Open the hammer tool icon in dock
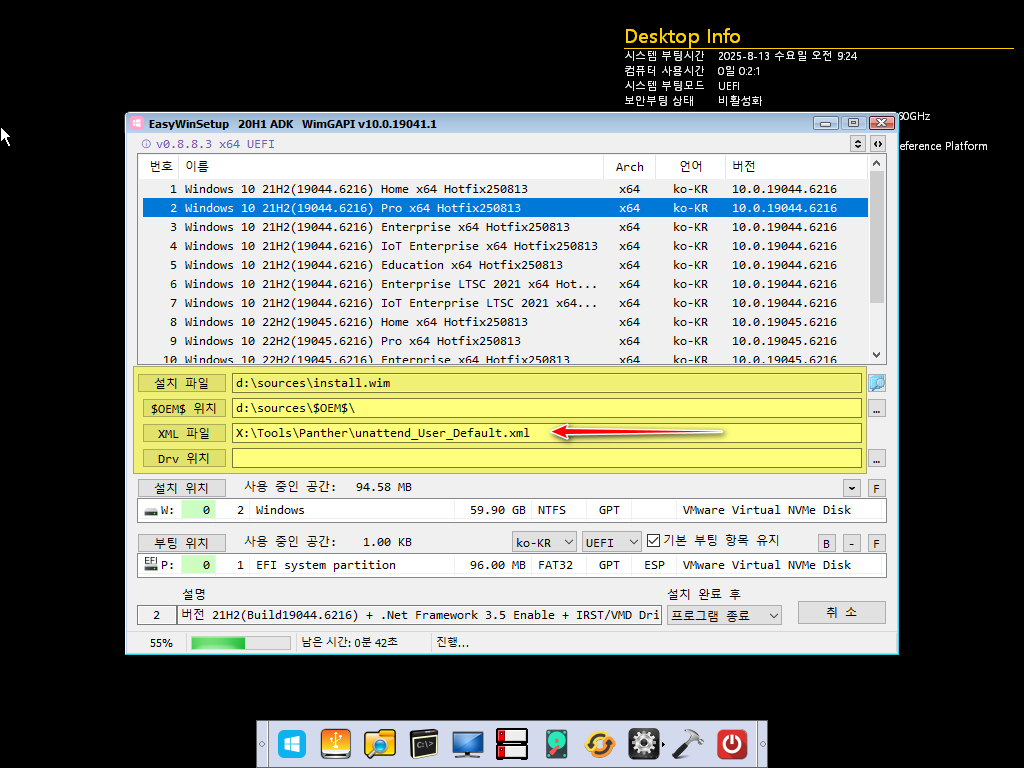Image resolution: width=1024 pixels, height=768 pixels. [688, 744]
